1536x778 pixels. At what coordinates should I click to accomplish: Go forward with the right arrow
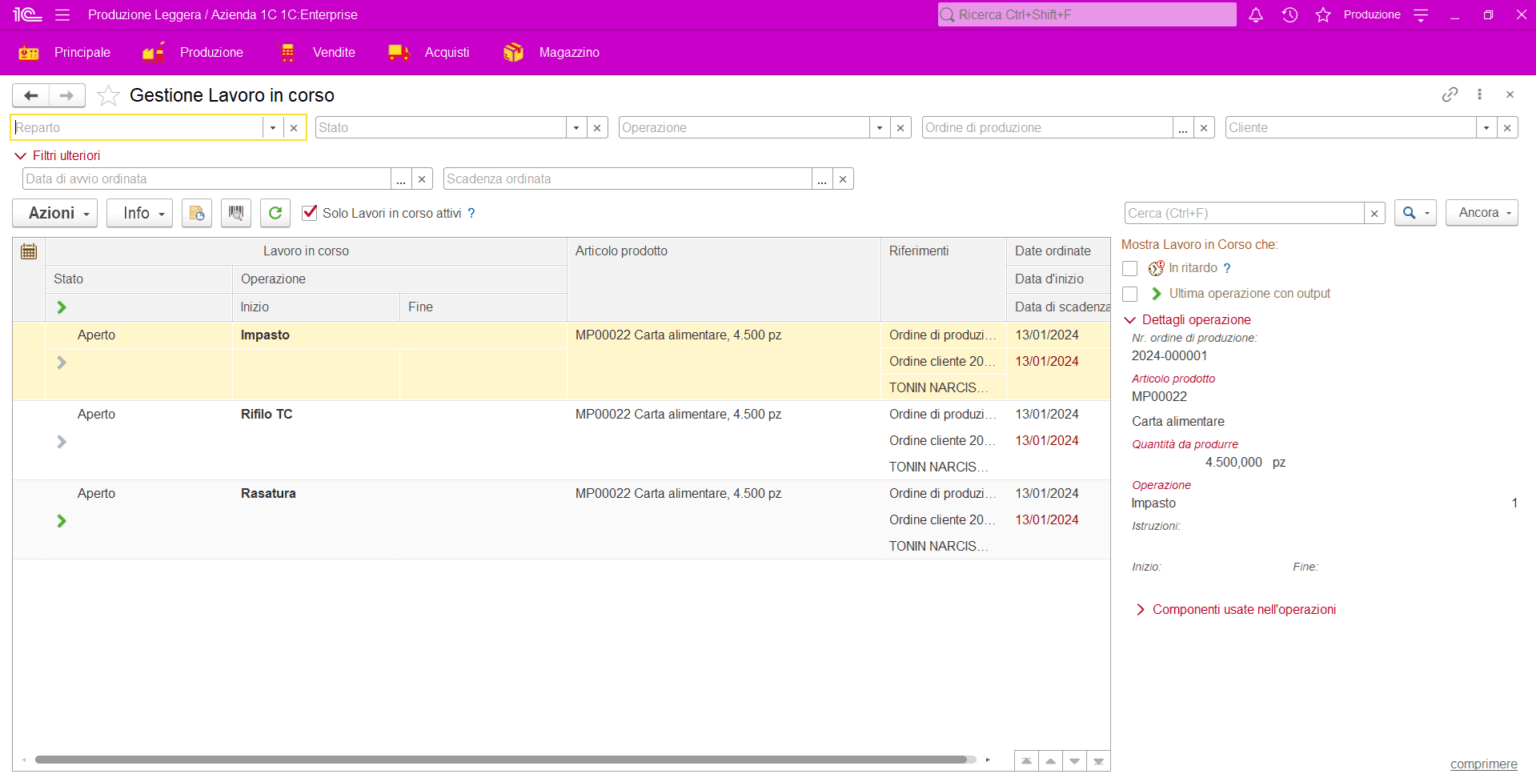pyautogui.click(x=67, y=95)
